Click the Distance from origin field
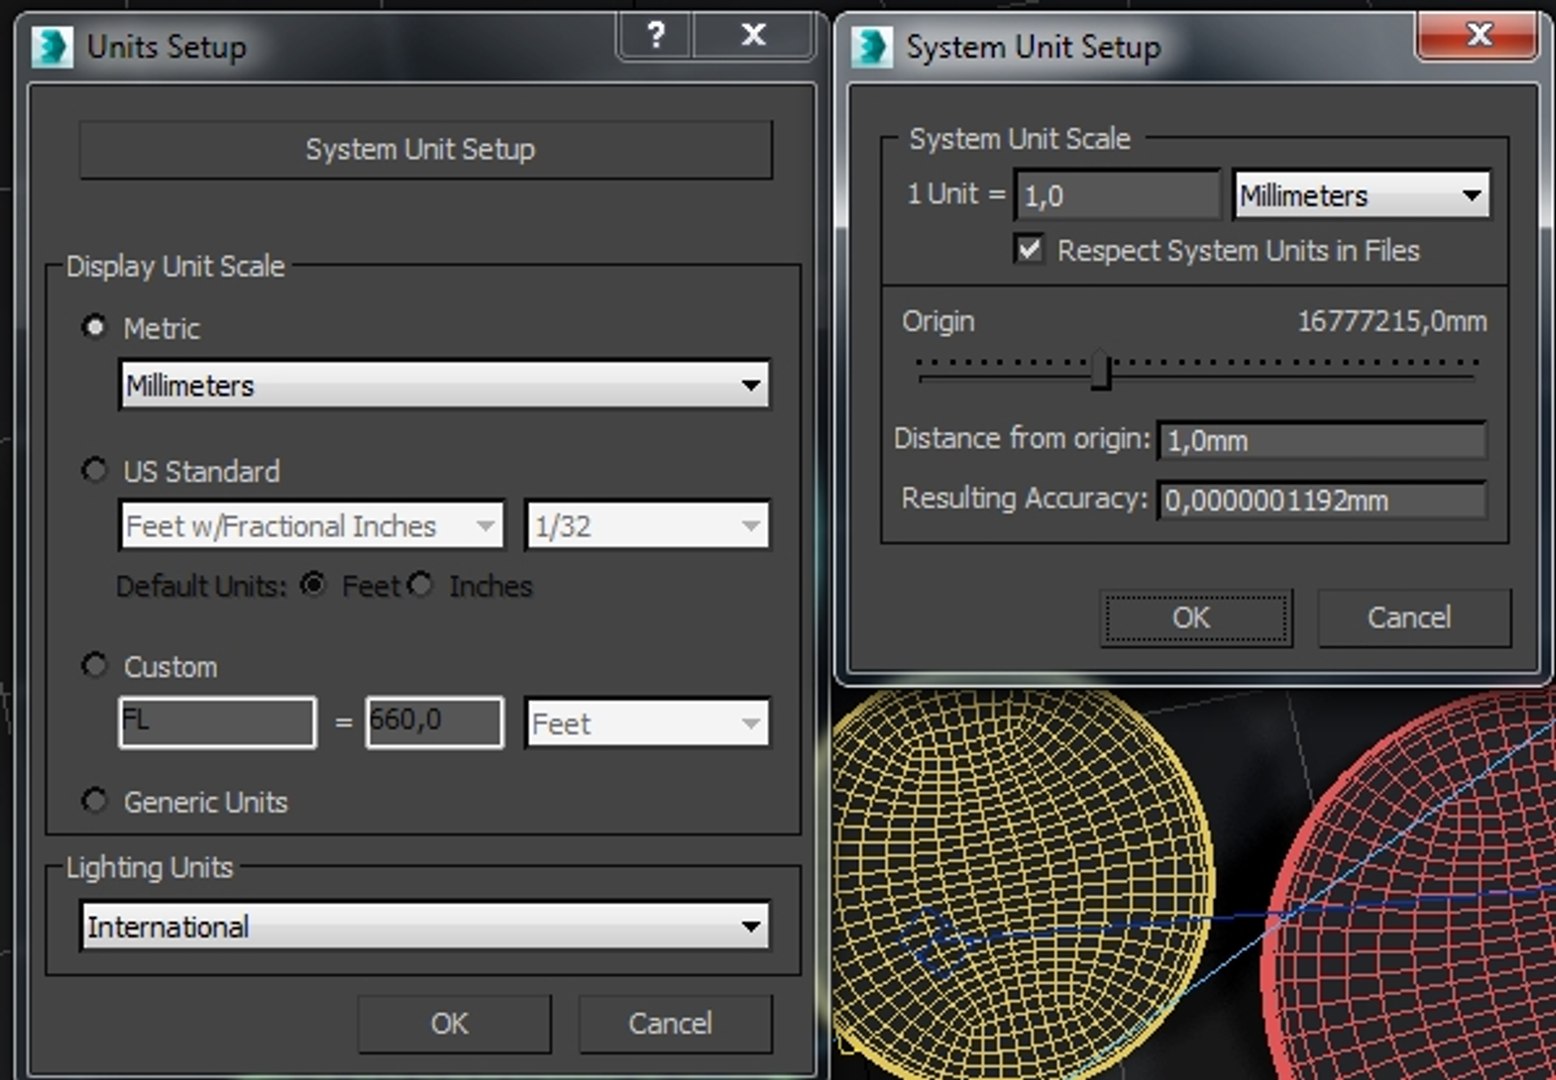The height and width of the screenshot is (1080, 1556). [x=1322, y=440]
